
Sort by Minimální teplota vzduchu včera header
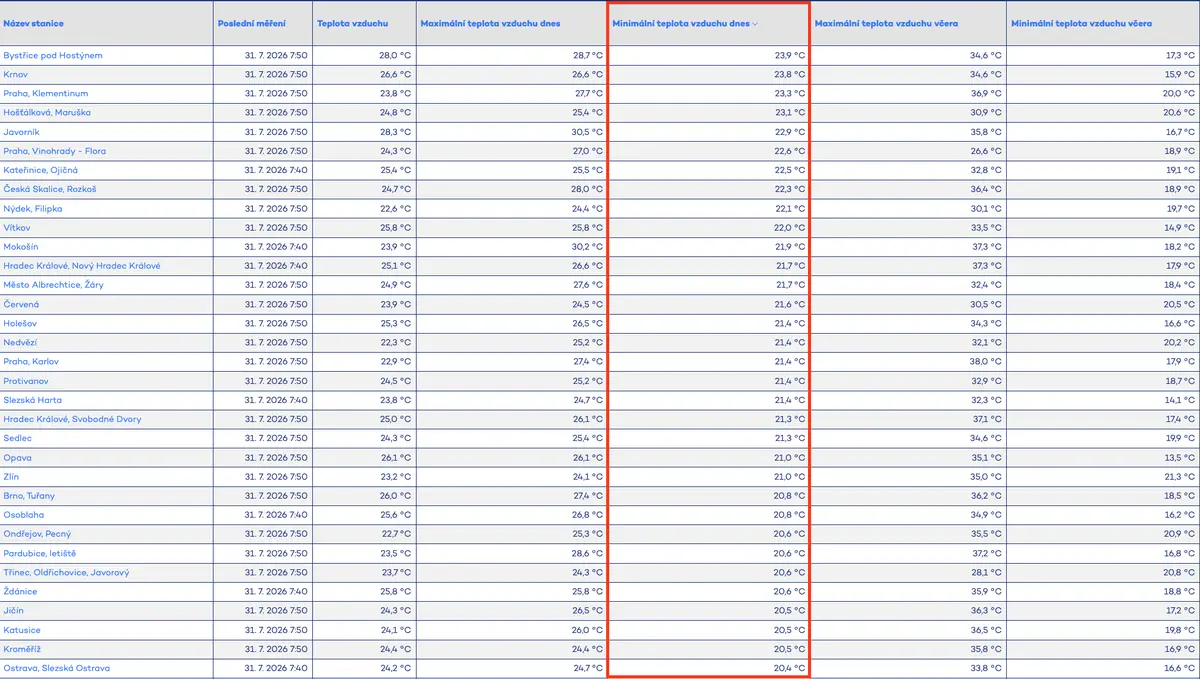tap(1080, 23)
